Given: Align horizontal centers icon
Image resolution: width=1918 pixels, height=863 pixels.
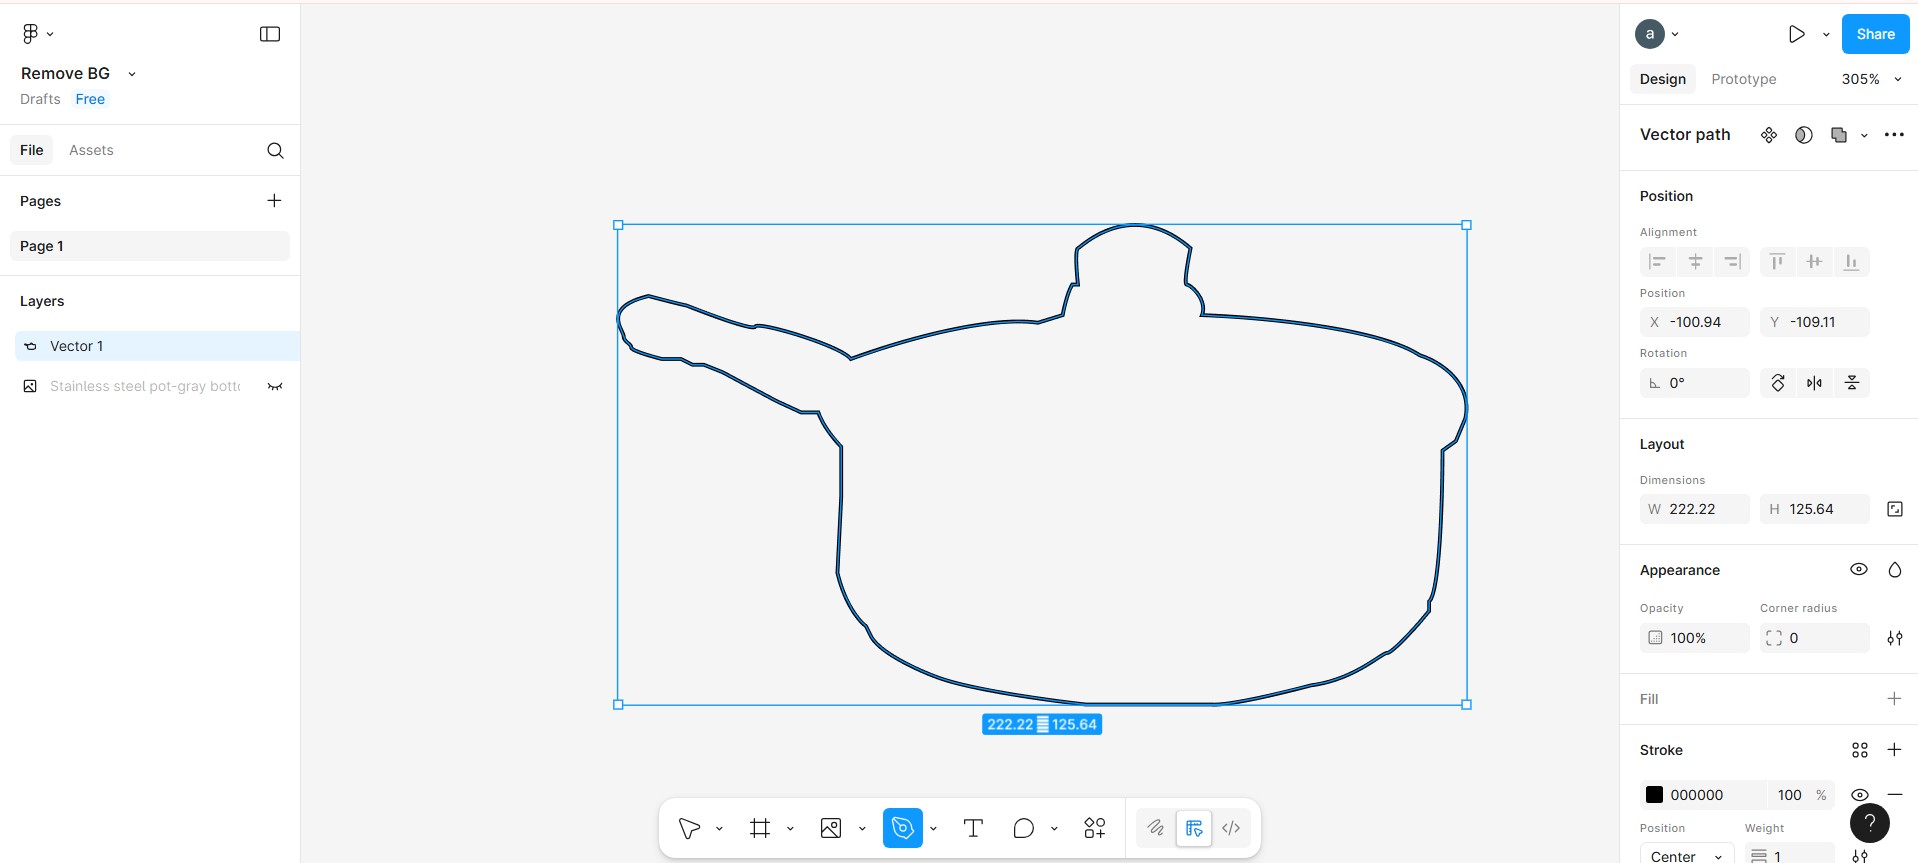Looking at the screenshot, I should coord(1695,262).
